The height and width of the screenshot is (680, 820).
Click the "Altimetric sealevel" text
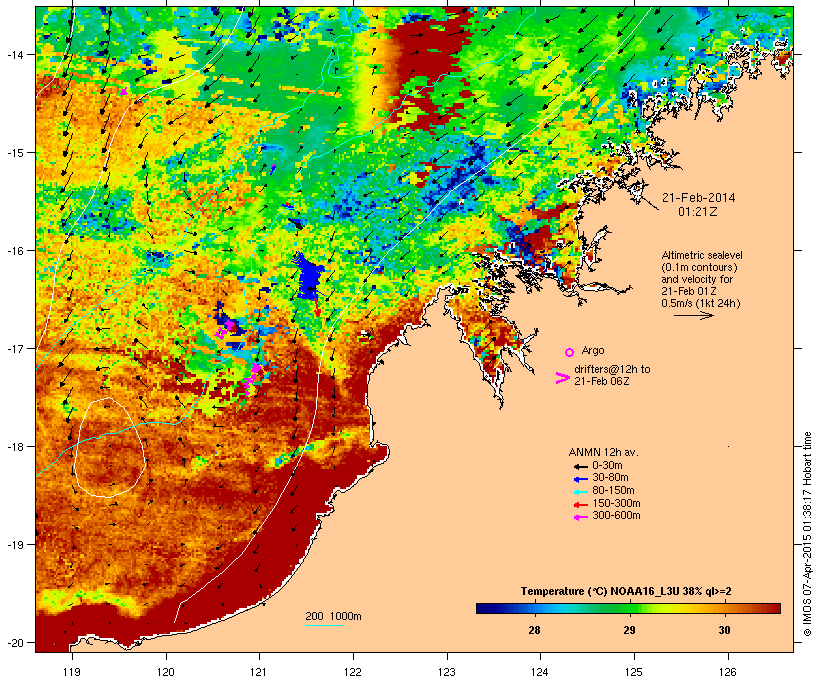click(x=702, y=255)
